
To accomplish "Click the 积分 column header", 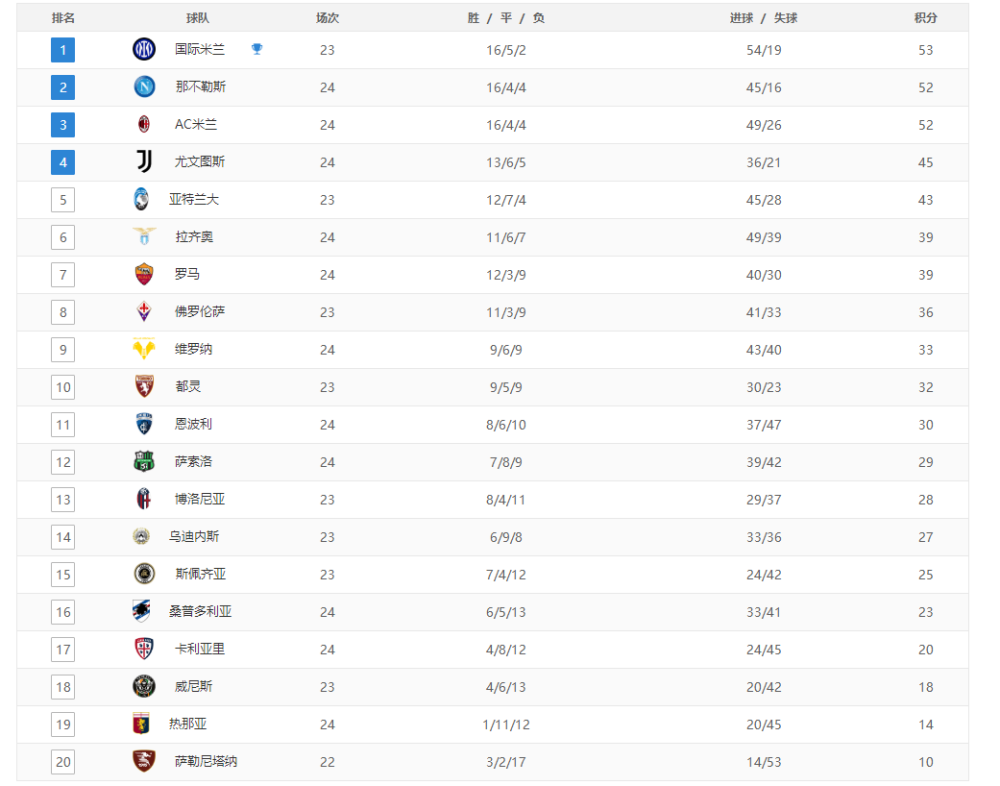I will 925,18.
